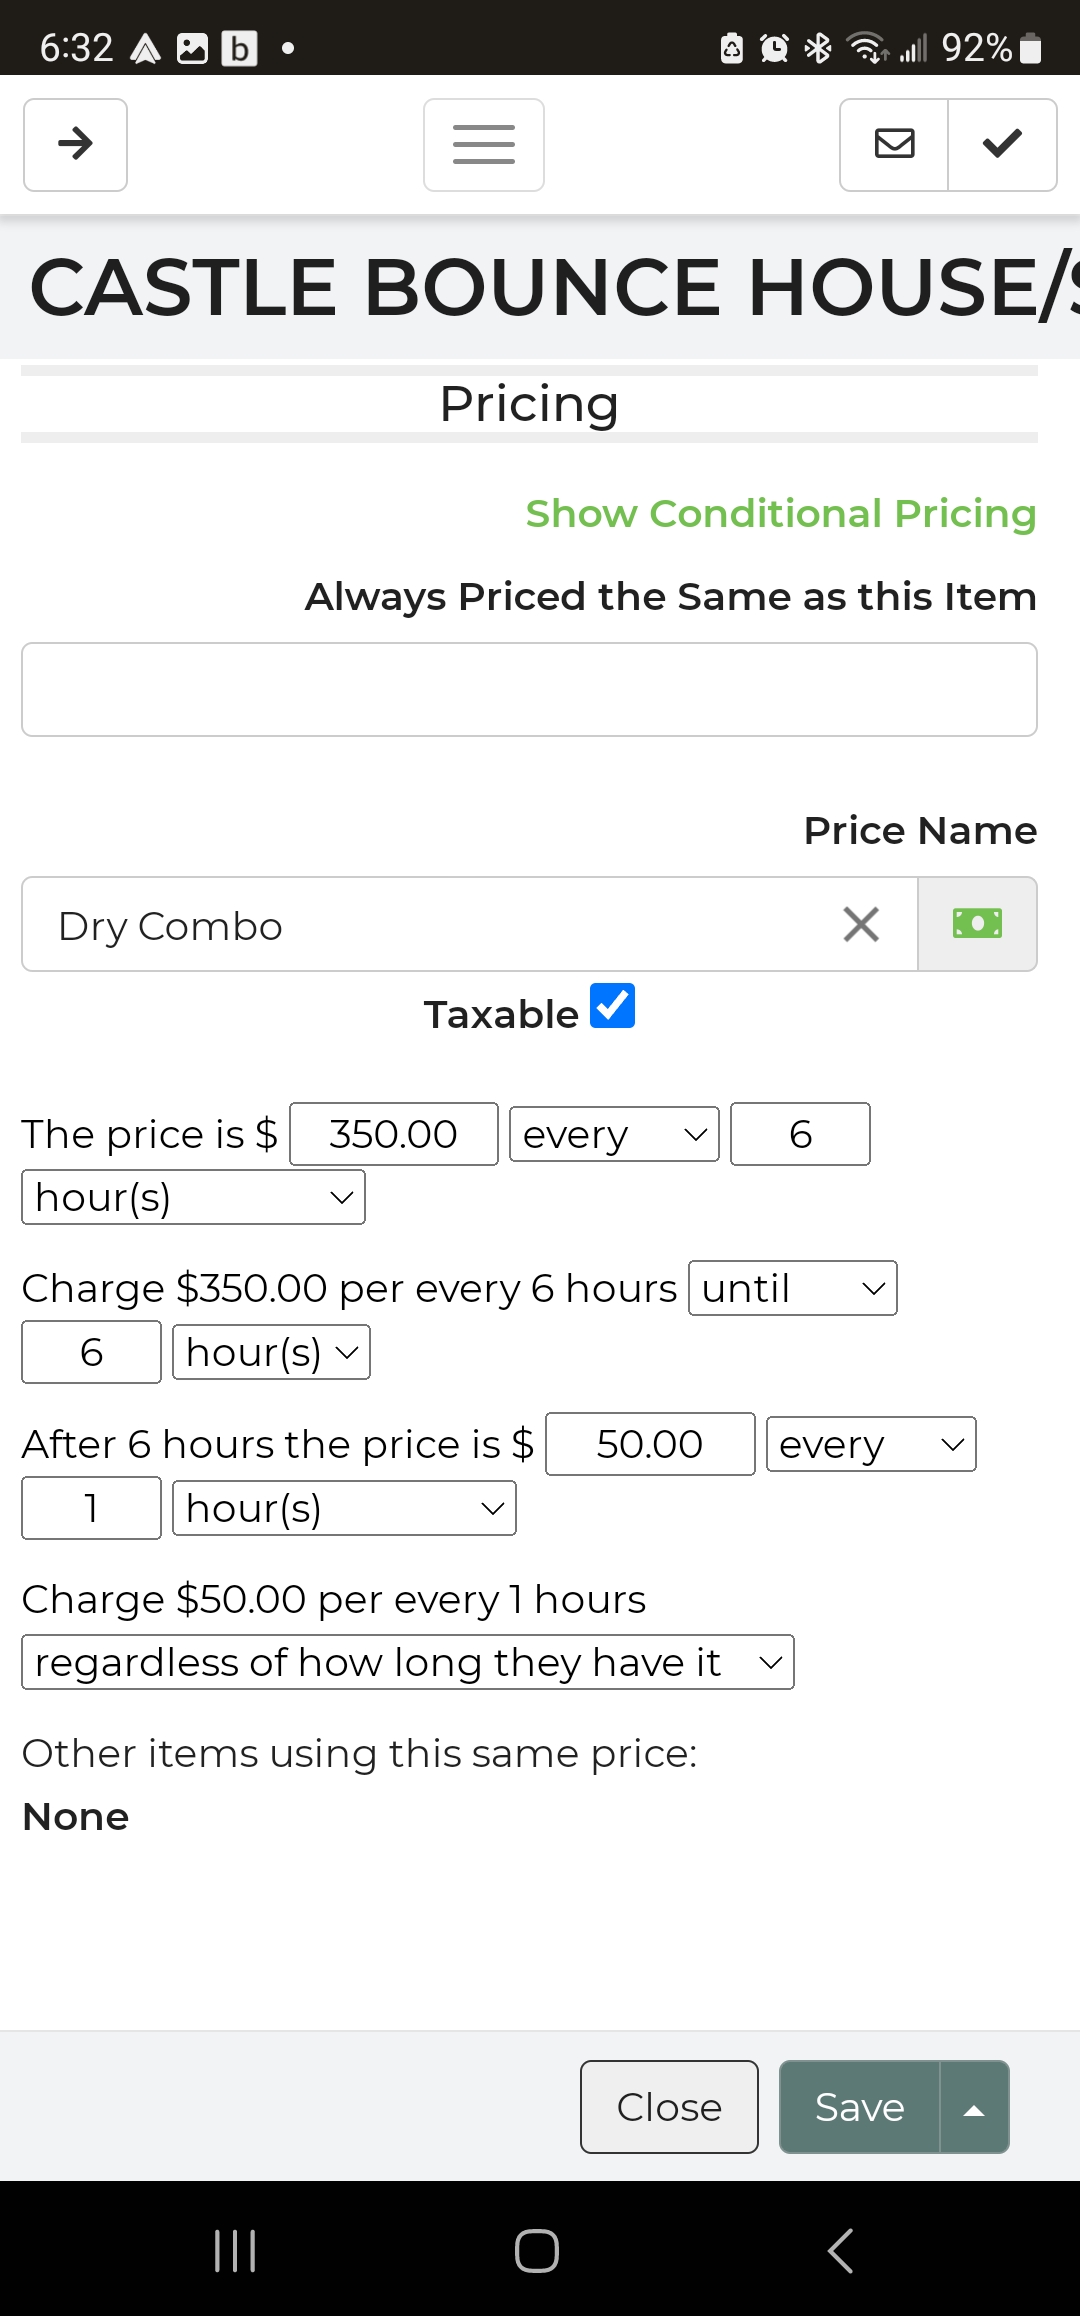Tap the checkmark icon in header
The image size is (1080, 2316).
tap(1002, 145)
